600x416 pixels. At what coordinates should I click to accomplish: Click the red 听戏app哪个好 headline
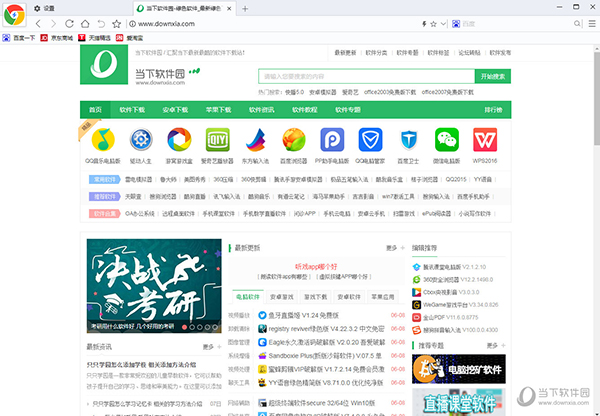pos(316,267)
